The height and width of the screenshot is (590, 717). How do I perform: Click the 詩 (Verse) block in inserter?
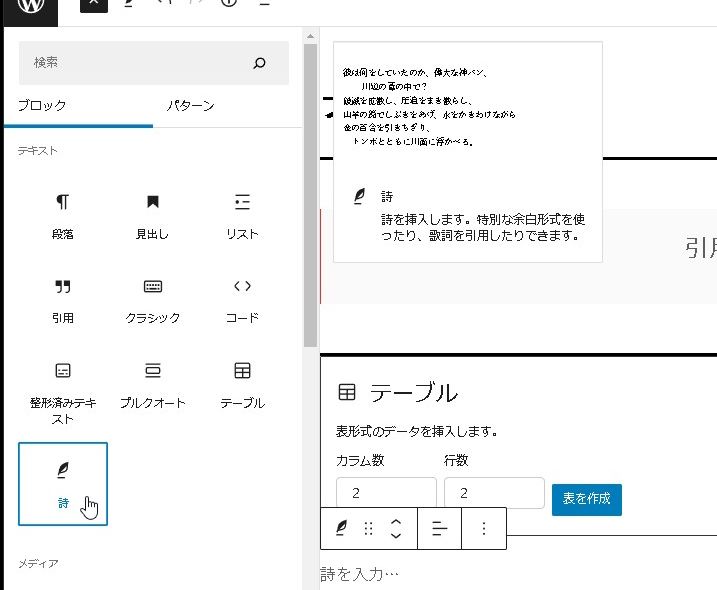(63, 484)
